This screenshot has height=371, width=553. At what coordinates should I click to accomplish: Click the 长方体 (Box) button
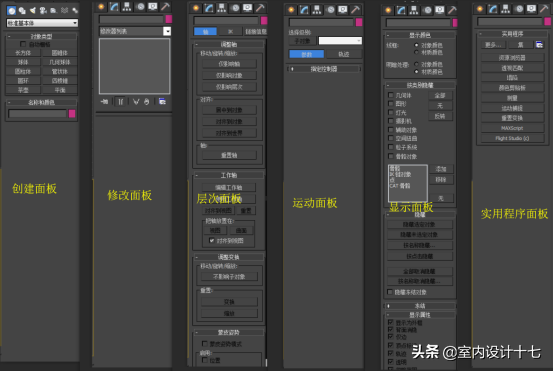(x=23, y=53)
